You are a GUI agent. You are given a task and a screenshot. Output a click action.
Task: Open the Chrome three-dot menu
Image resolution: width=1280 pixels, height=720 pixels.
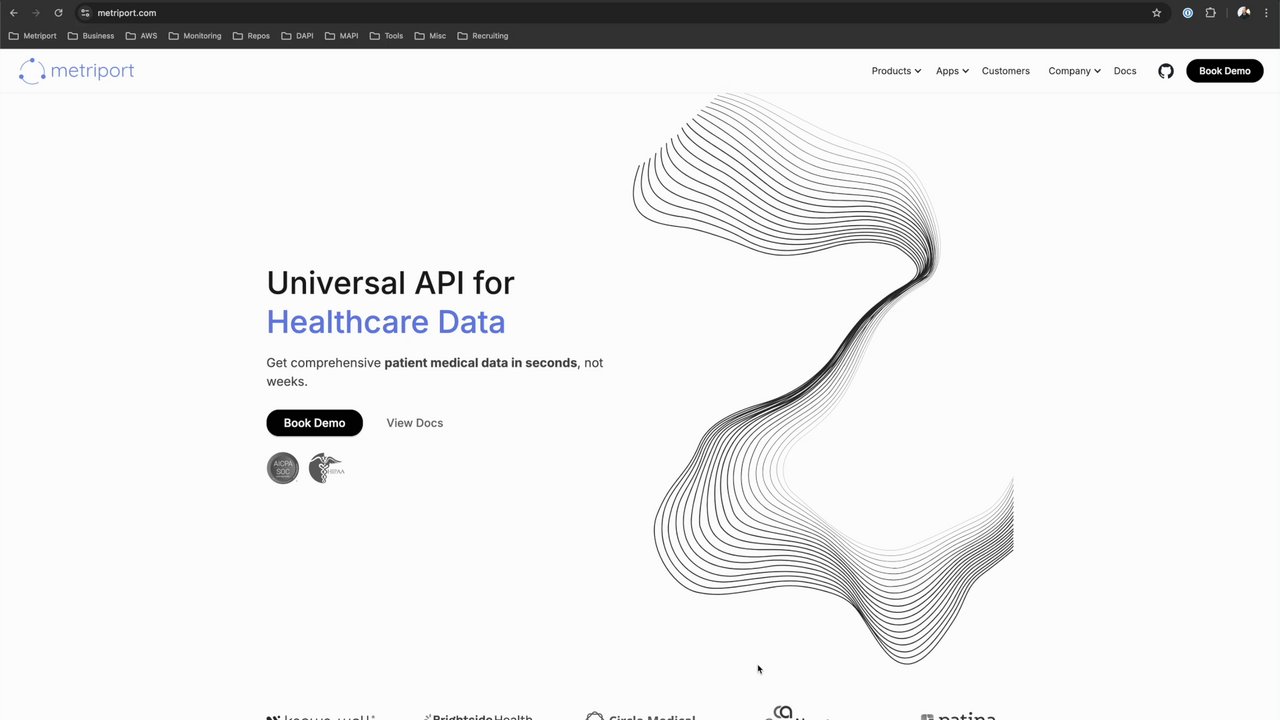[1266, 13]
